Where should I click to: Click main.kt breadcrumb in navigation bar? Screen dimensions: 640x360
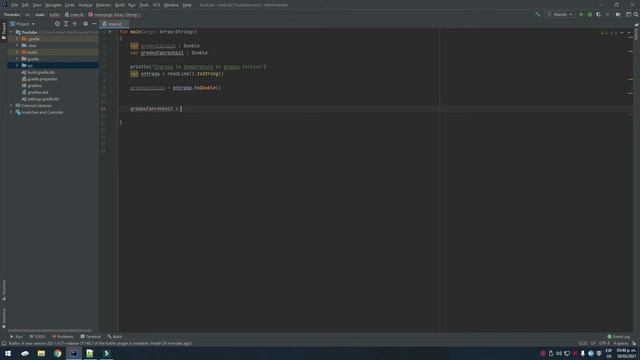point(74,15)
